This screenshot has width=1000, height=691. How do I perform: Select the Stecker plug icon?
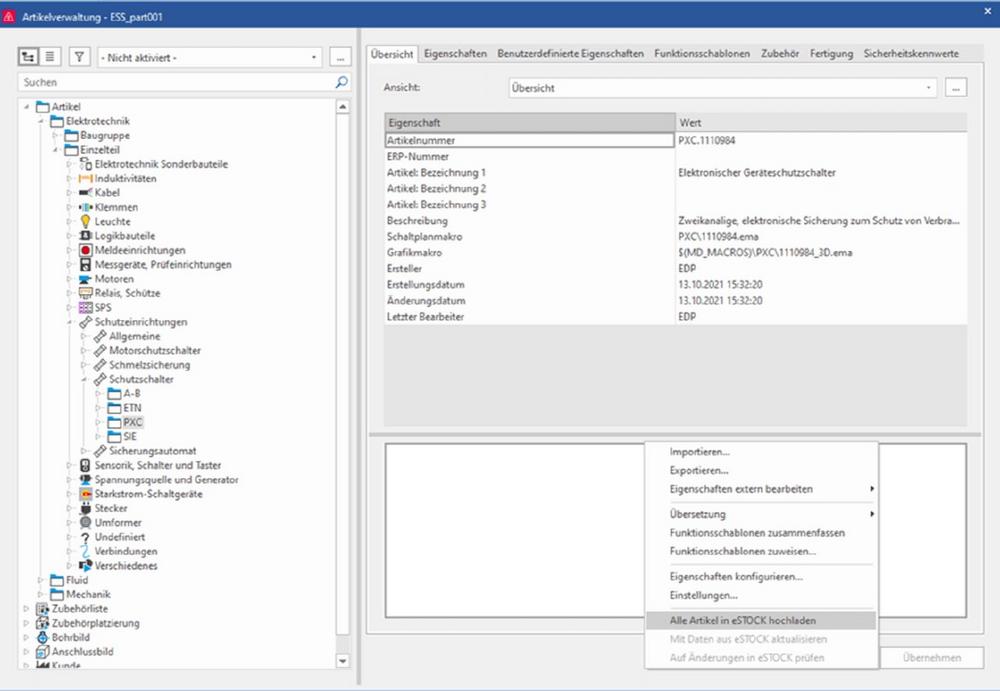[85, 509]
